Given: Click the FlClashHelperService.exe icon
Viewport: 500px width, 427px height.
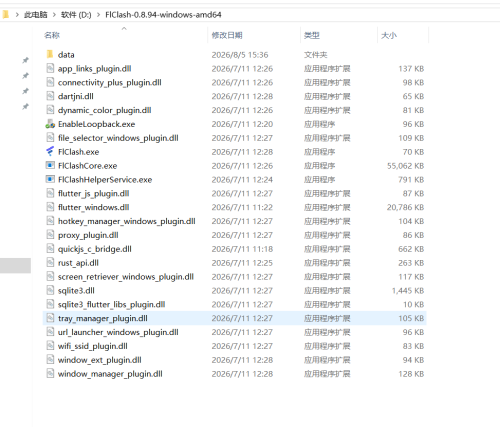Looking at the screenshot, I should 50,179.
